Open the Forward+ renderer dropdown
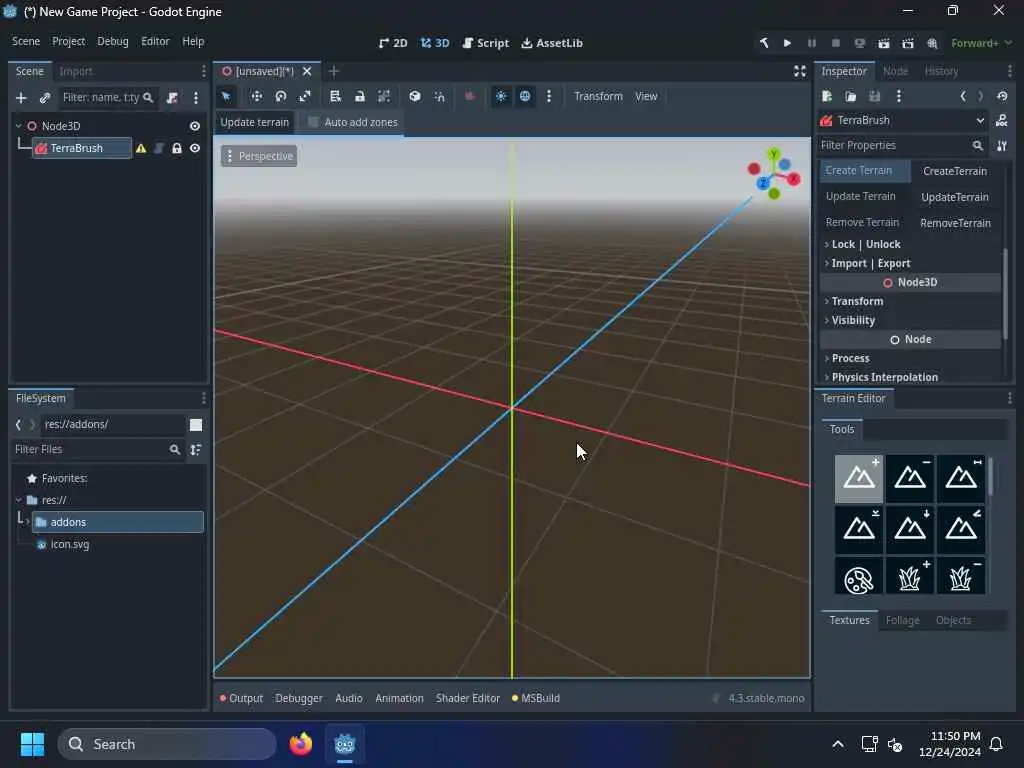 [x=982, y=43]
